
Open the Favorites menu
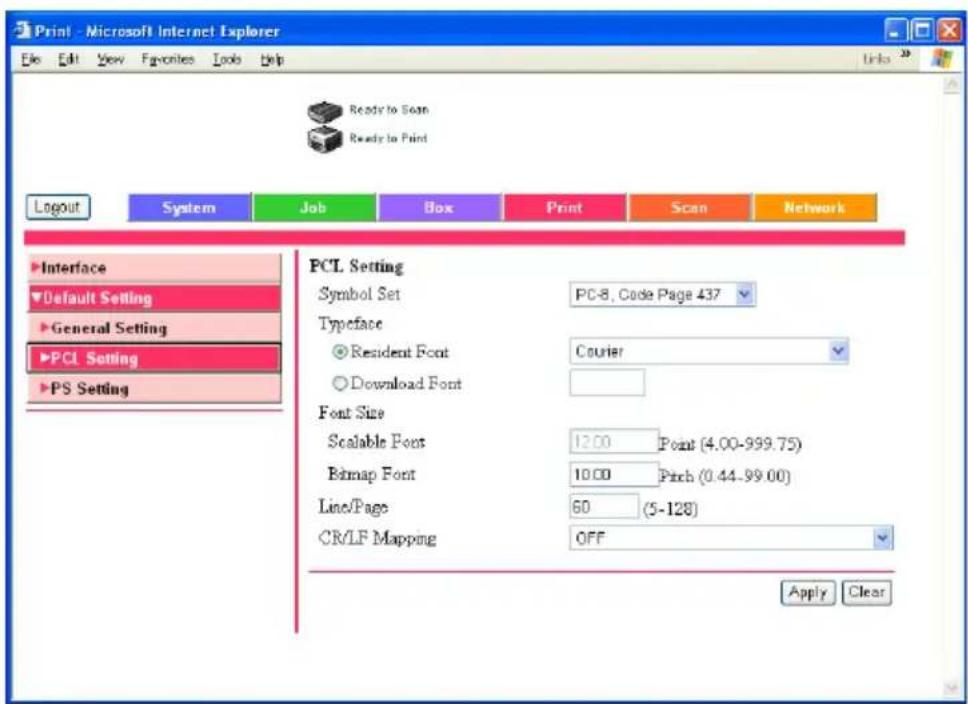pyautogui.click(x=168, y=59)
